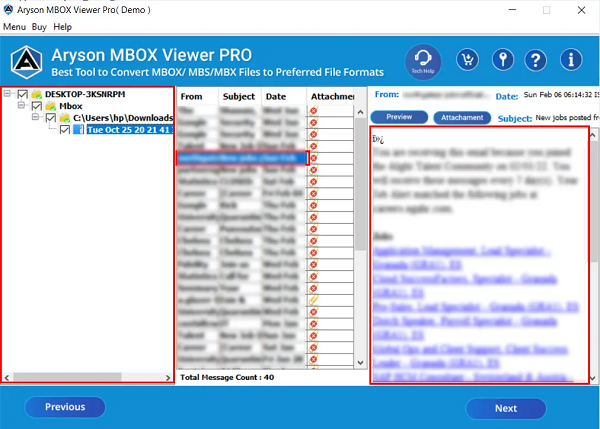Click the Previous button

pyautogui.click(x=65, y=407)
